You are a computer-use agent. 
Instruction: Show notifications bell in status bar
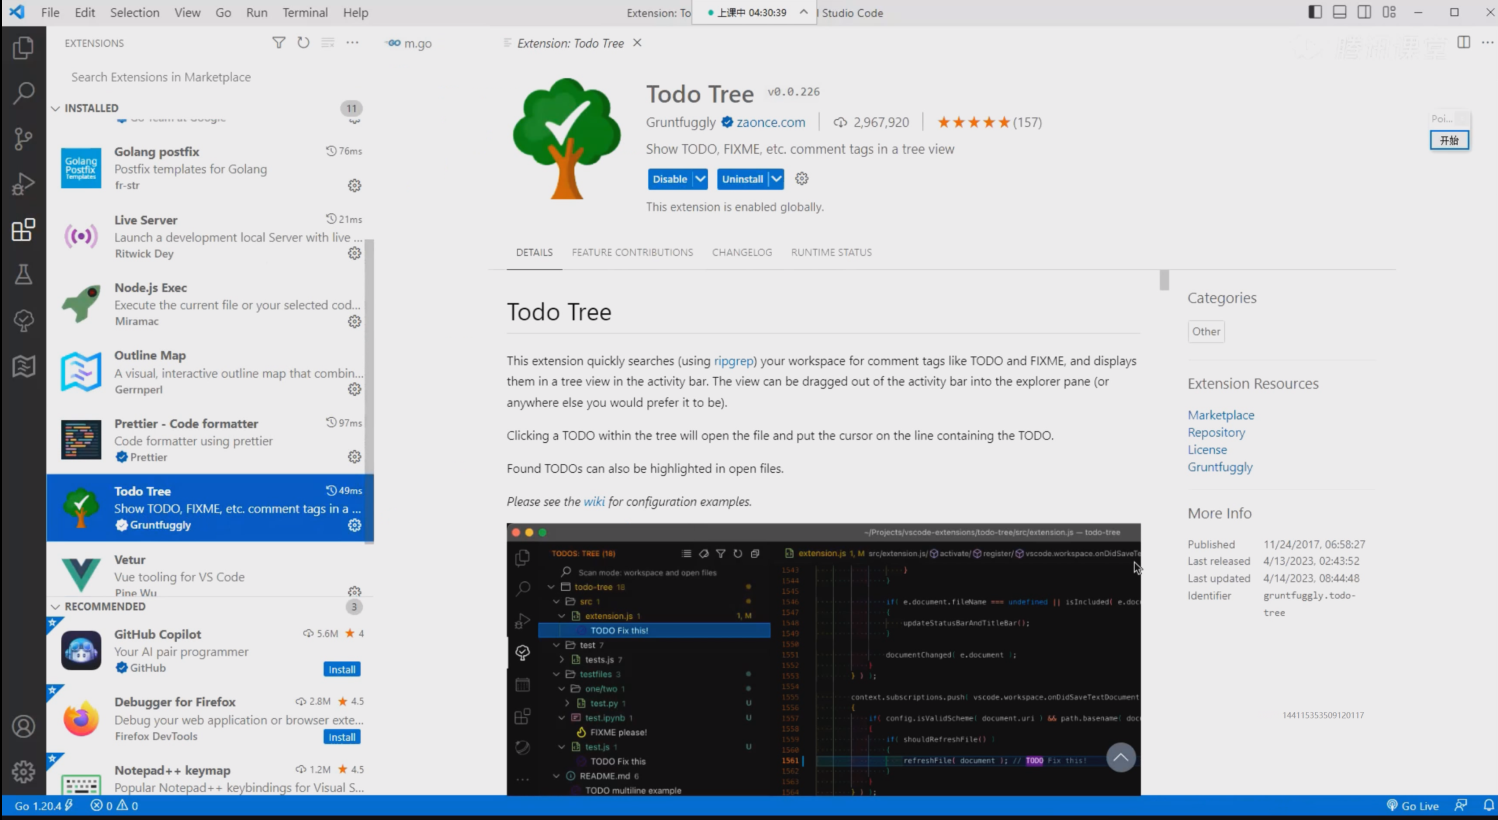click(1488, 805)
